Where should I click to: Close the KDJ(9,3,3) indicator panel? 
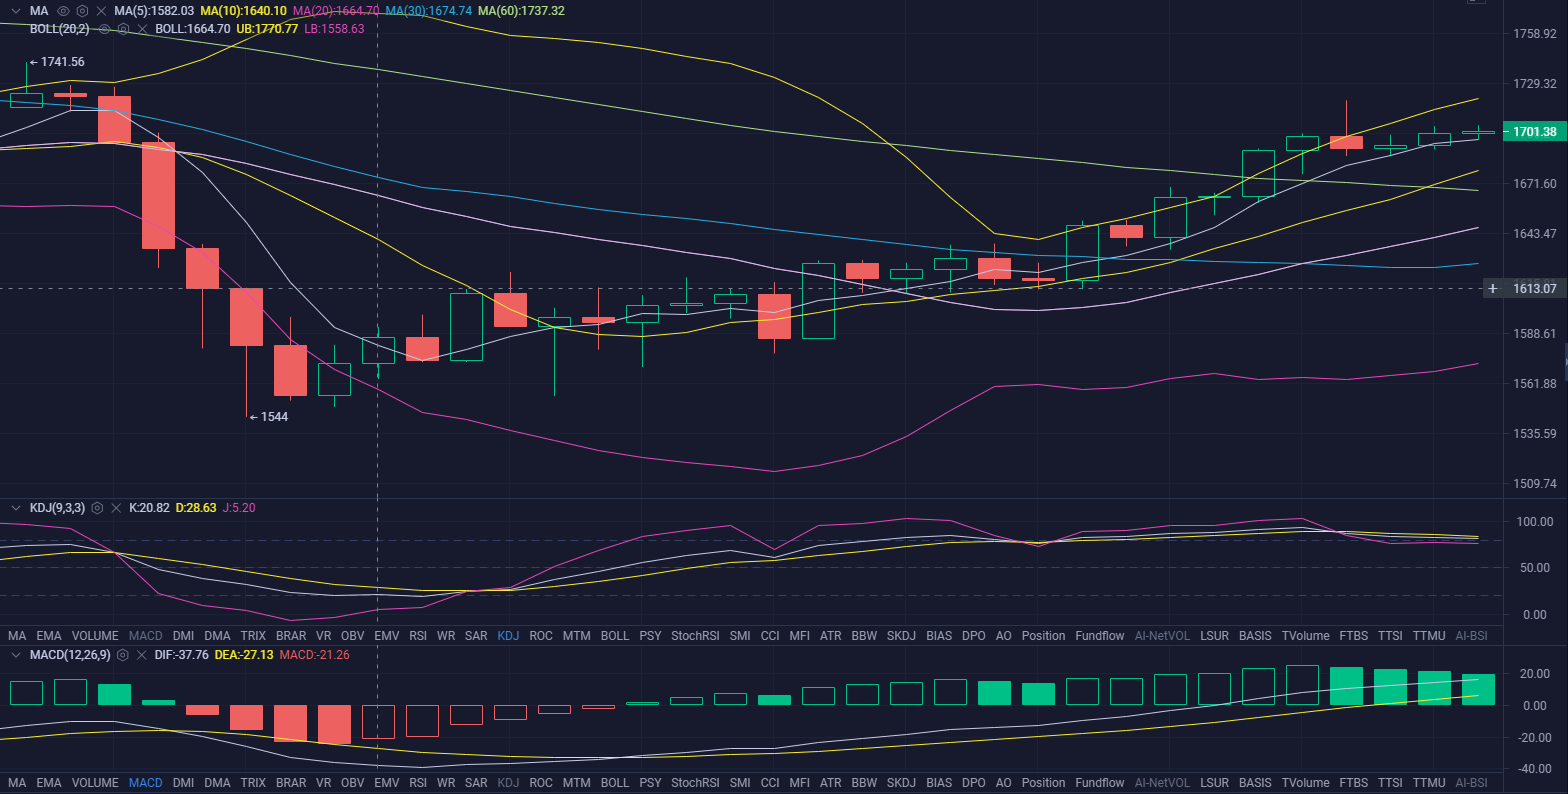coord(116,508)
